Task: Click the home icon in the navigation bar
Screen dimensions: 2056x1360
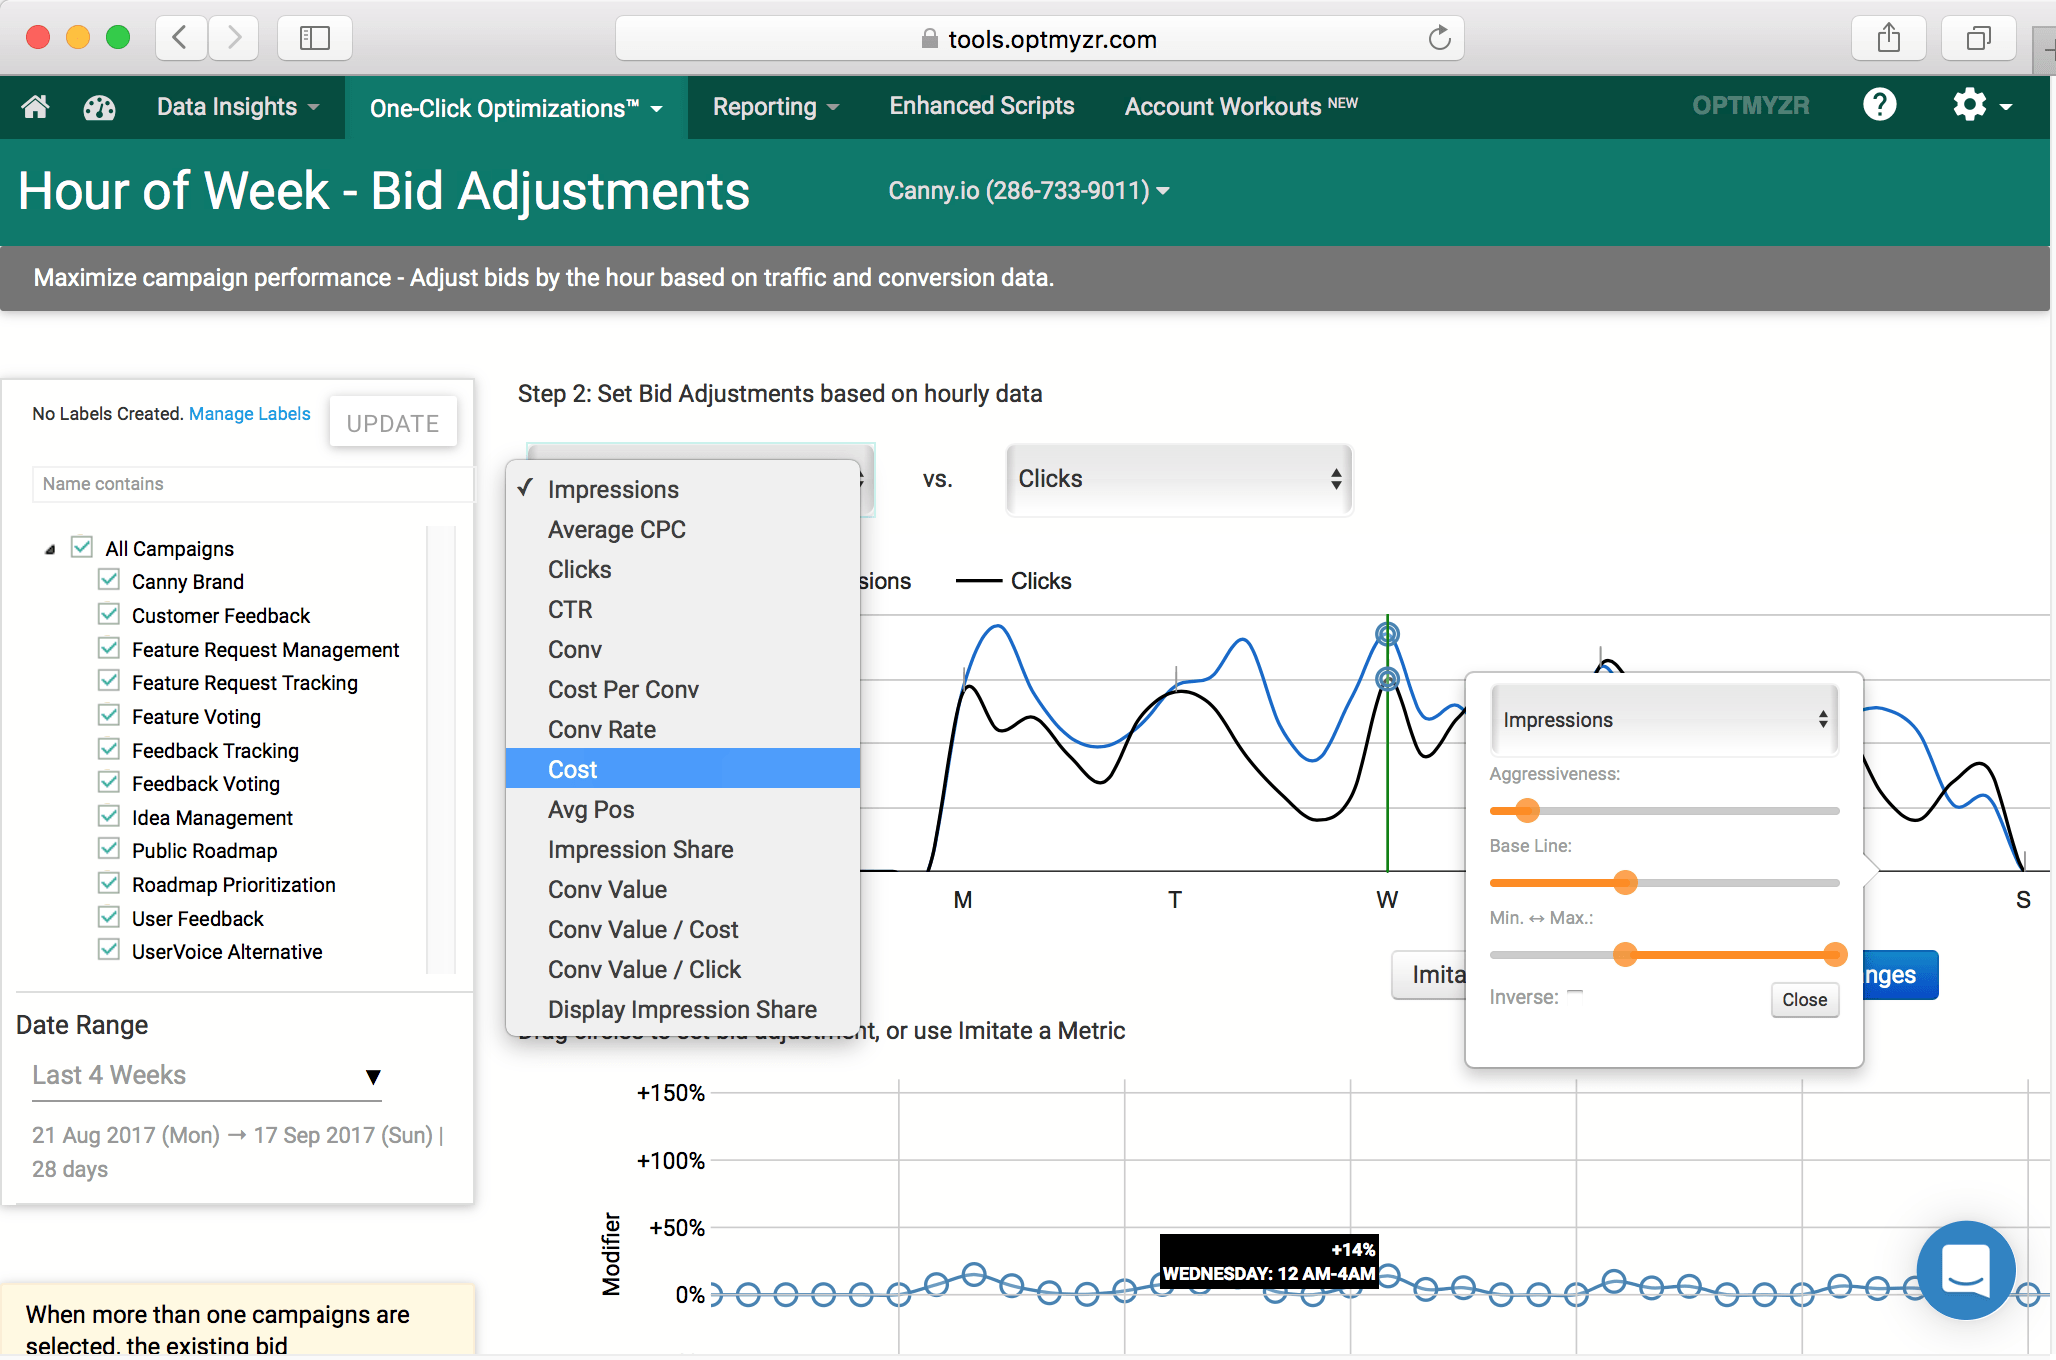Action: pos(36,107)
